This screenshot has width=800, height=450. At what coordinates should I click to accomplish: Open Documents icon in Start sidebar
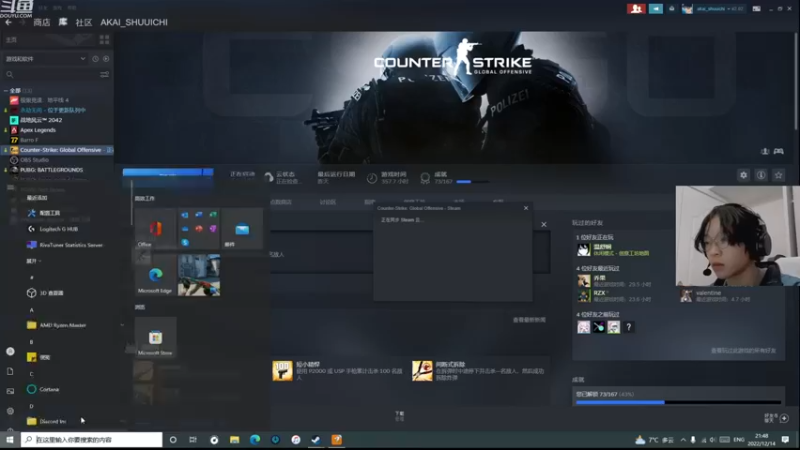(10, 371)
